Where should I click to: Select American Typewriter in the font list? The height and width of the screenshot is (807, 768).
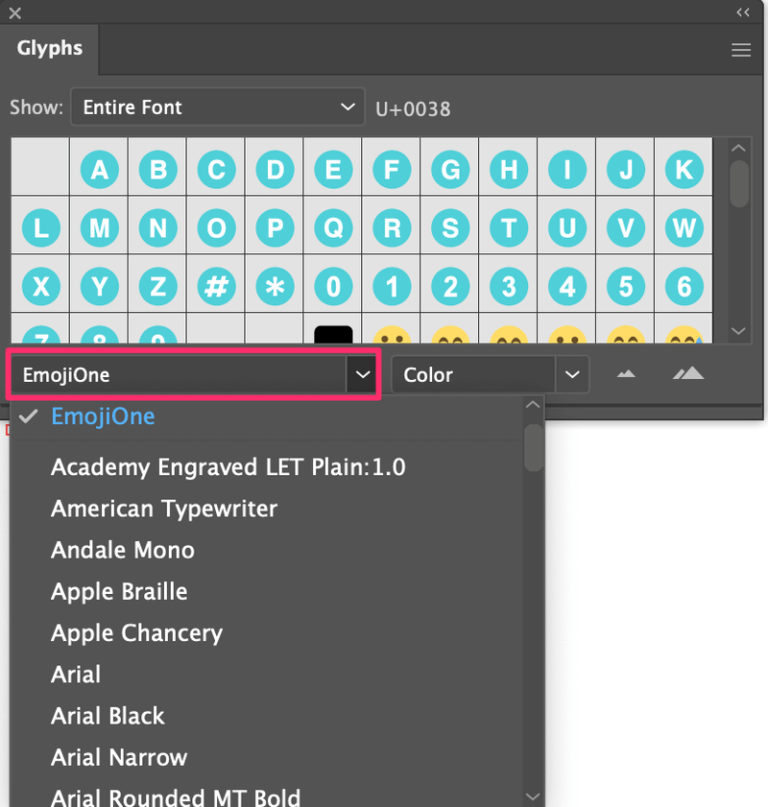(163, 508)
